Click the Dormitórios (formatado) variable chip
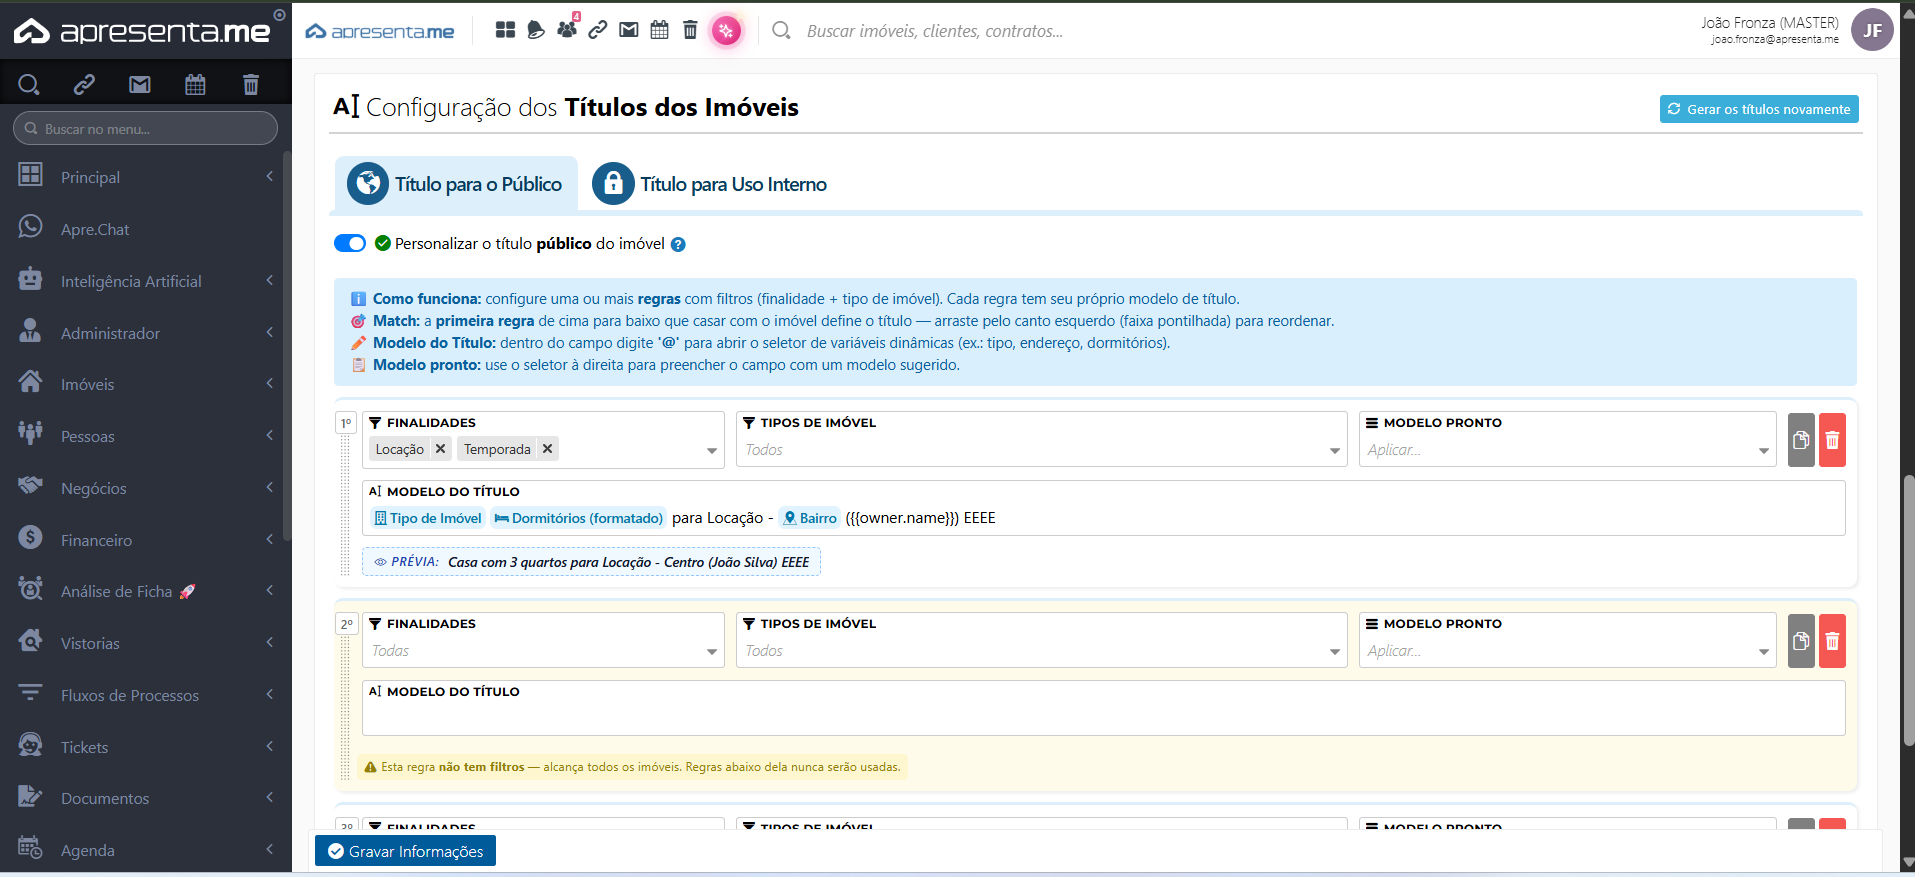 point(578,518)
